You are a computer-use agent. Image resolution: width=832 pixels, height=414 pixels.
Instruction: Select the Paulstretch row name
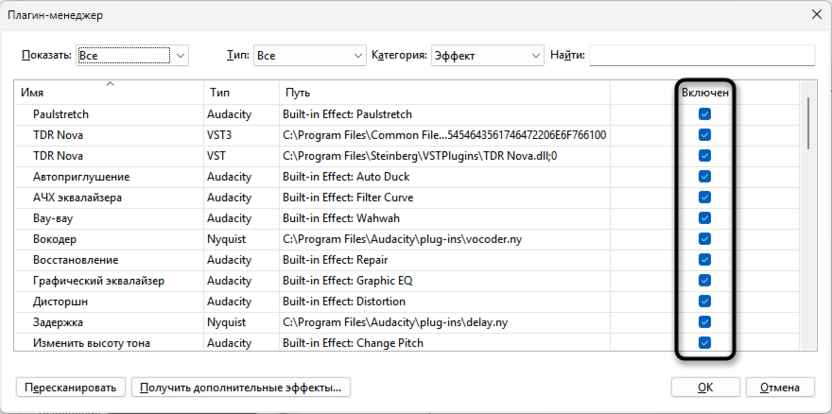point(60,114)
